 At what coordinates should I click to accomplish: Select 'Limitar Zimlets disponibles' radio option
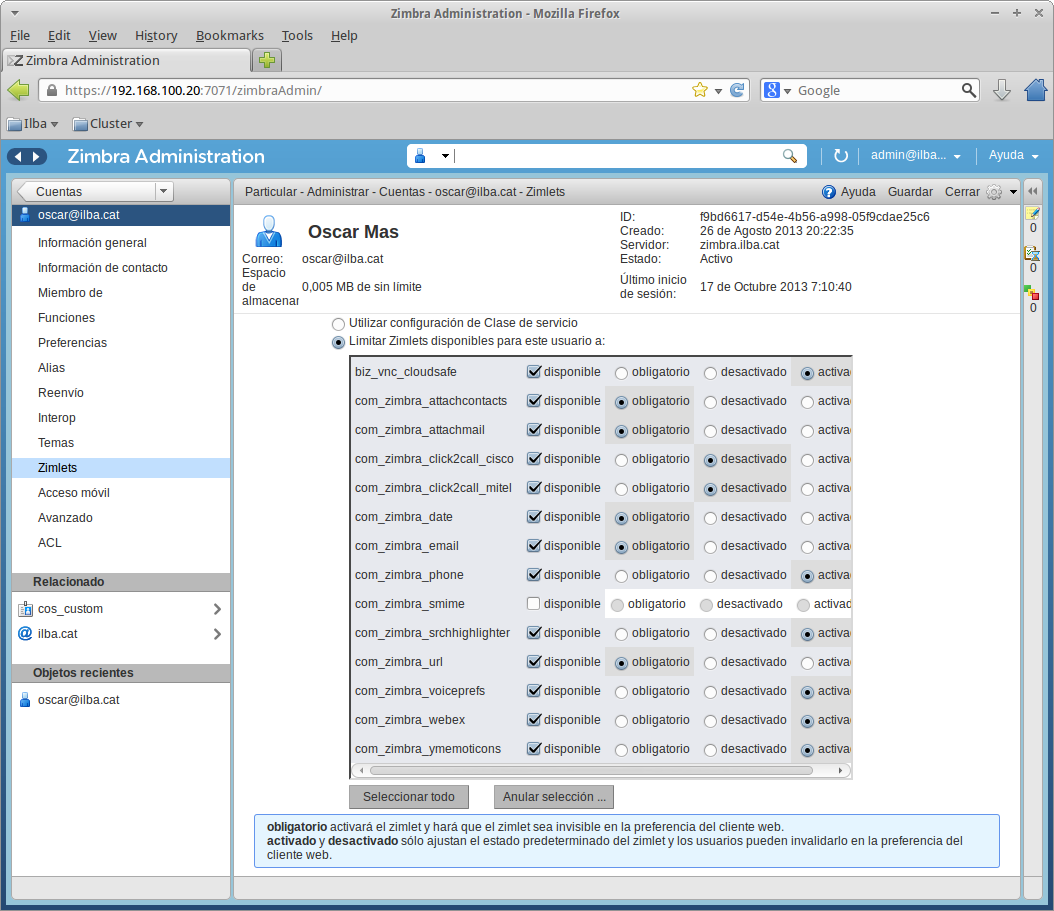(338, 342)
